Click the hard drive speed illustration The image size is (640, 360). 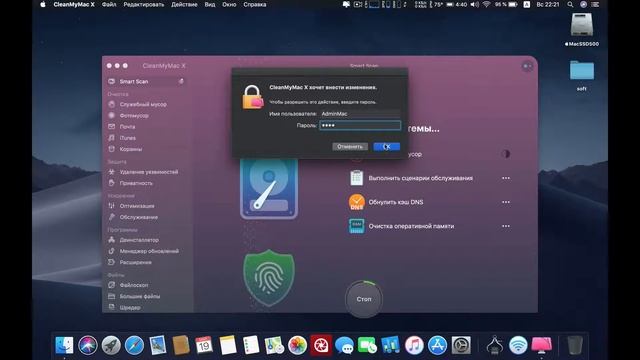[269, 189]
